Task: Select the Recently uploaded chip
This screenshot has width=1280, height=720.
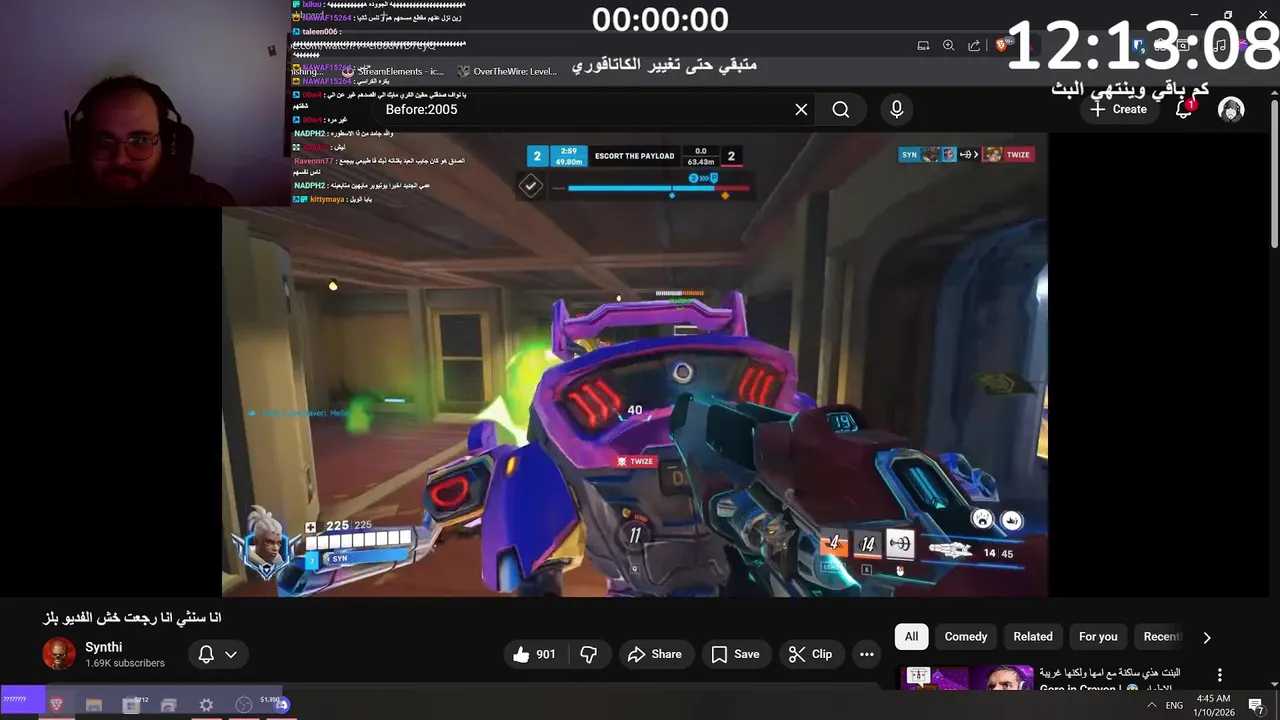Action: pyautogui.click(x=1161, y=637)
